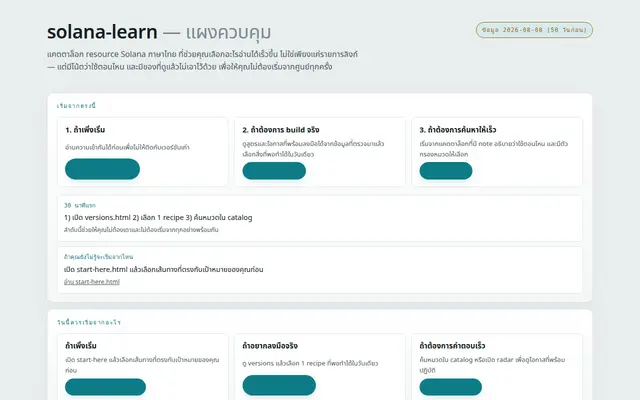
Task: Click the "solana-learn" page title
Action: pos(102,32)
